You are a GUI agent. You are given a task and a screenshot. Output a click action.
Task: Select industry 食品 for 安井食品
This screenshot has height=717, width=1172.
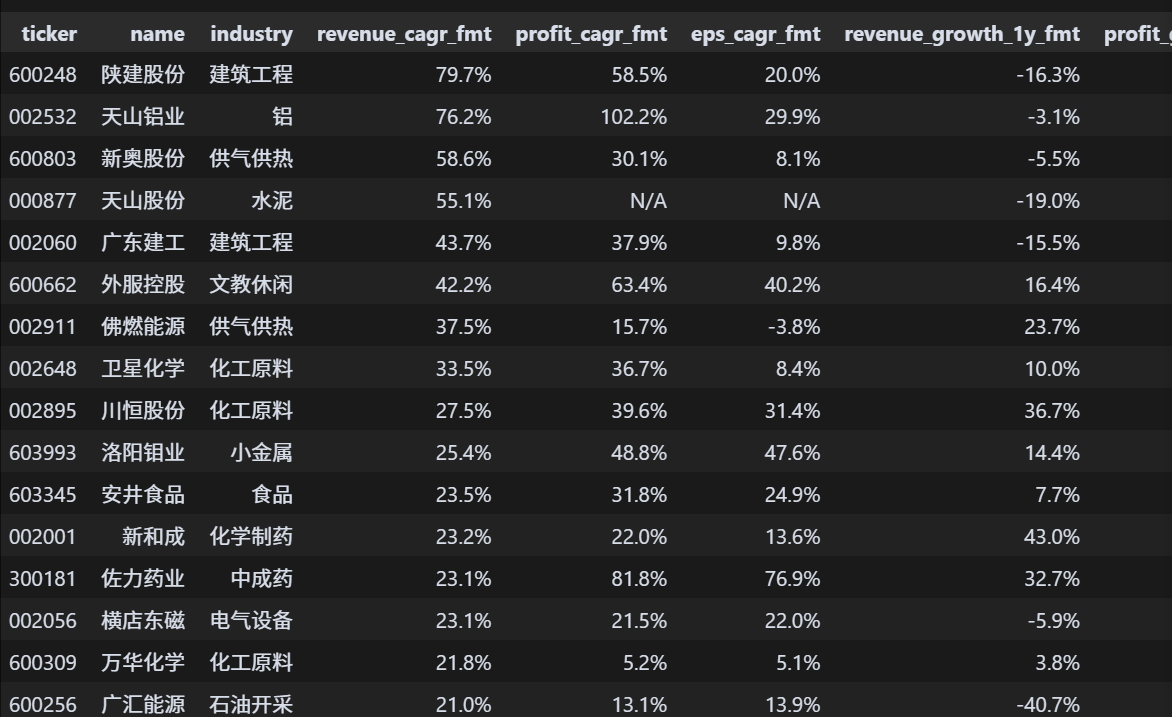[x=272, y=494]
